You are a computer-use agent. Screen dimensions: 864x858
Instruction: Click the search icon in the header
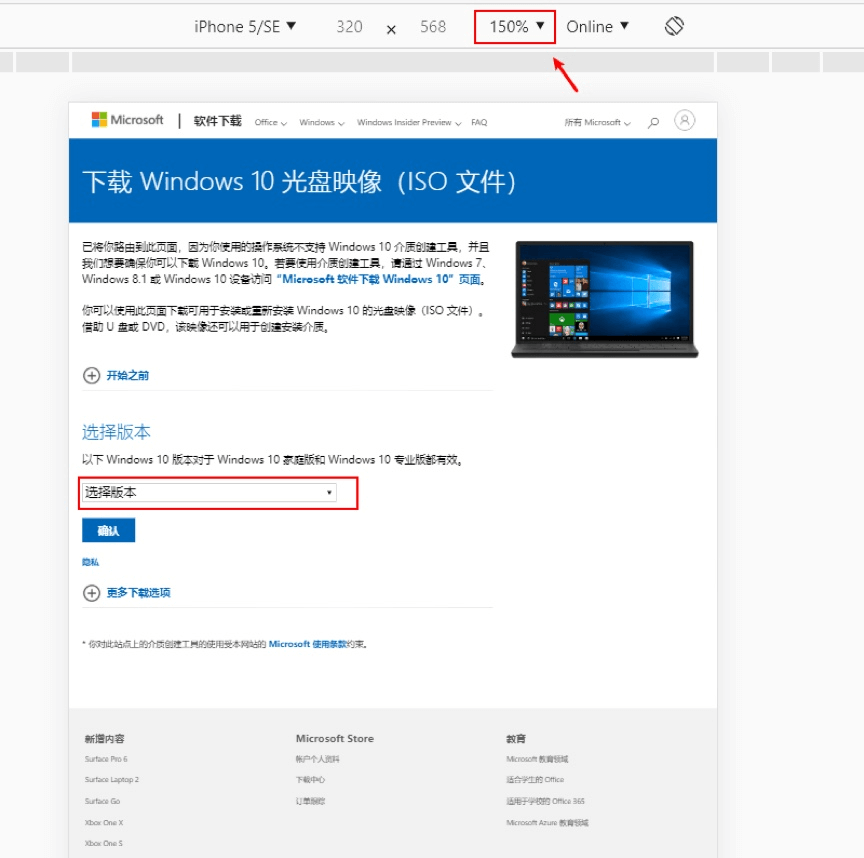coord(653,121)
